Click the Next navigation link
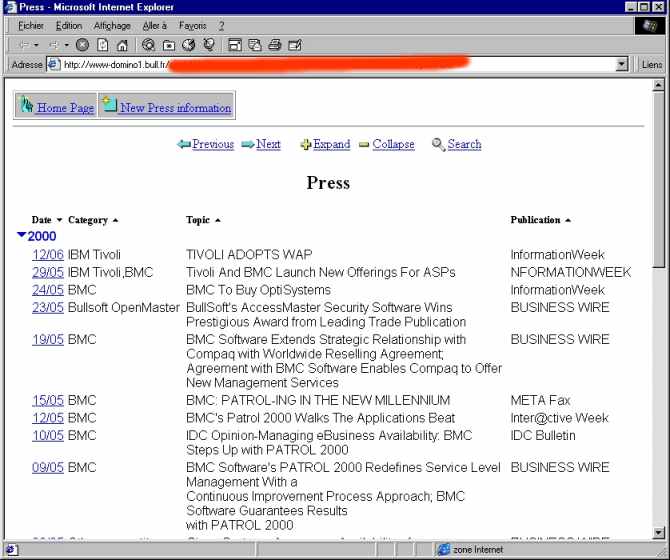Viewport: 670px width, 560px height. (x=268, y=144)
